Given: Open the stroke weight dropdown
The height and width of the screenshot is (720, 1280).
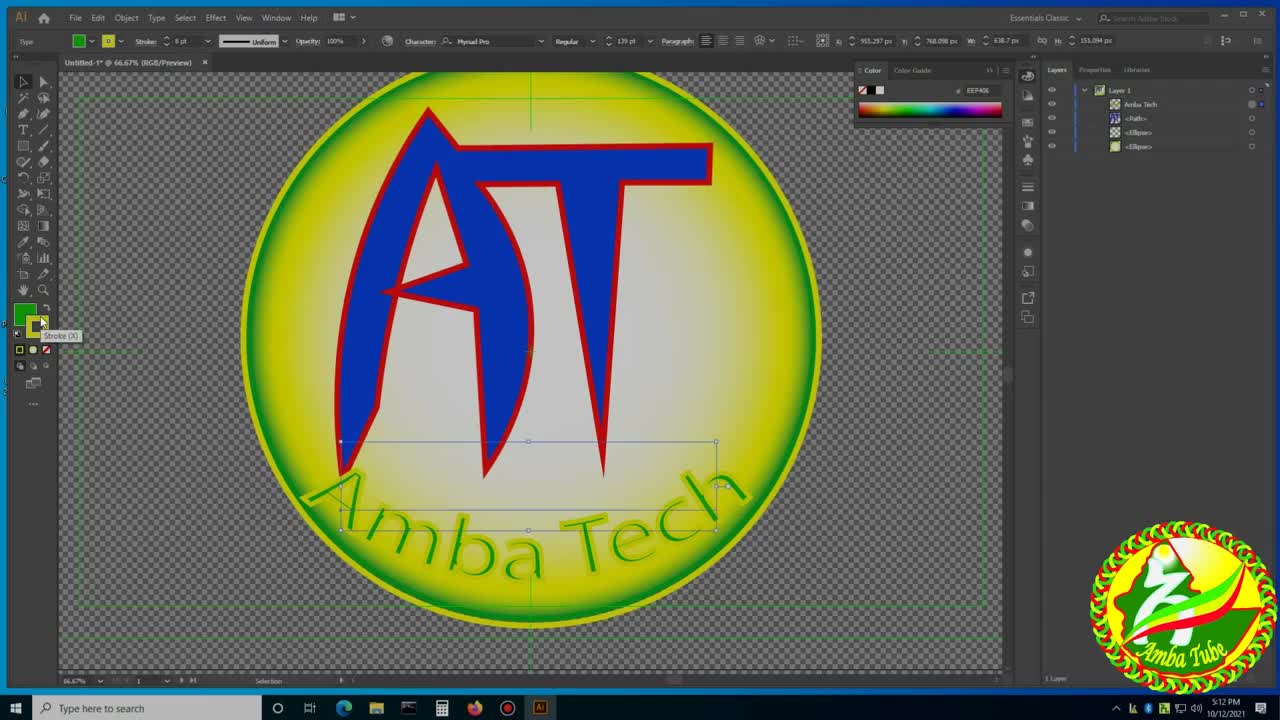Looking at the screenshot, I should tap(207, 41).
